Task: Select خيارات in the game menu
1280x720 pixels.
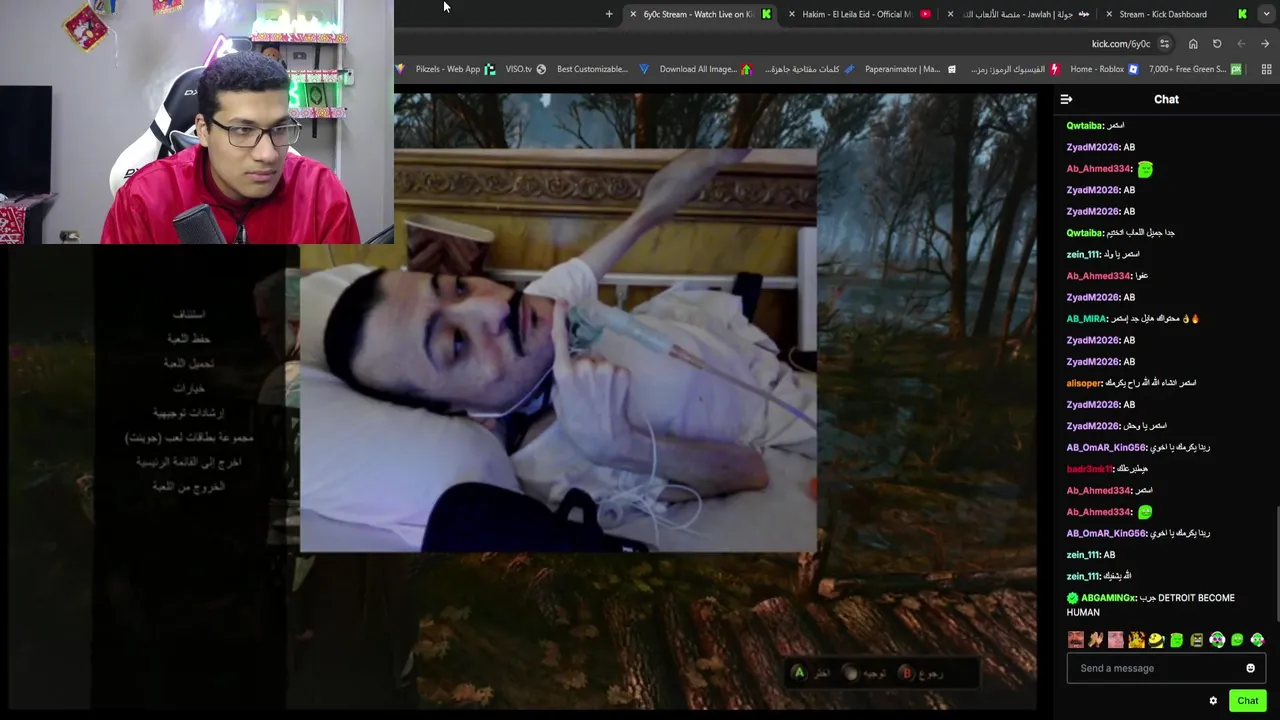Action: tap(188, 388)
